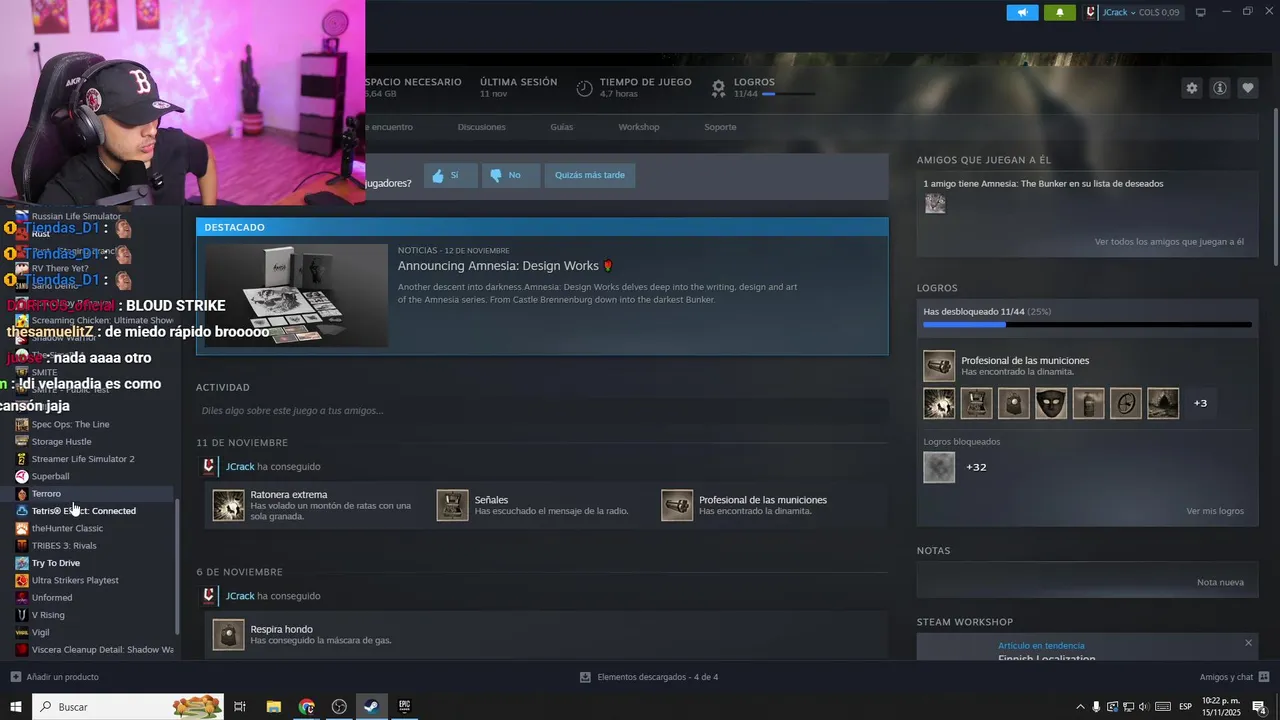
Task: Click friend avatar with Amnesia on wishlist
Action: (x=935, y=203)
